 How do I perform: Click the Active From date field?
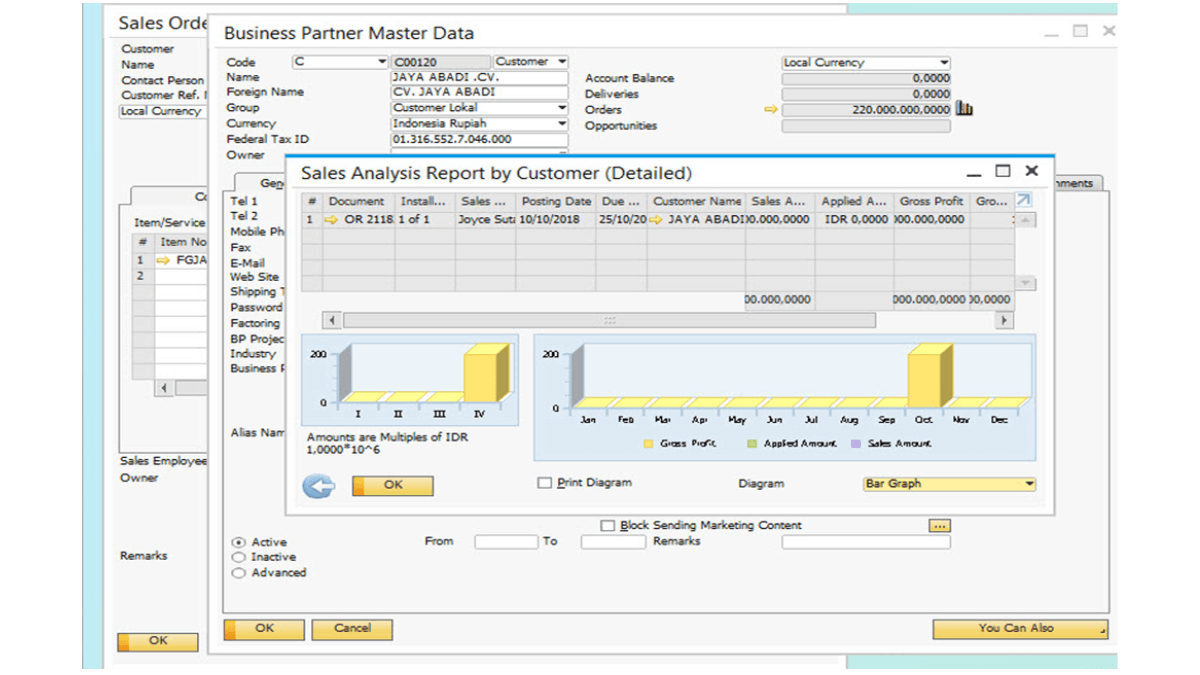click(x=506, y=542)
